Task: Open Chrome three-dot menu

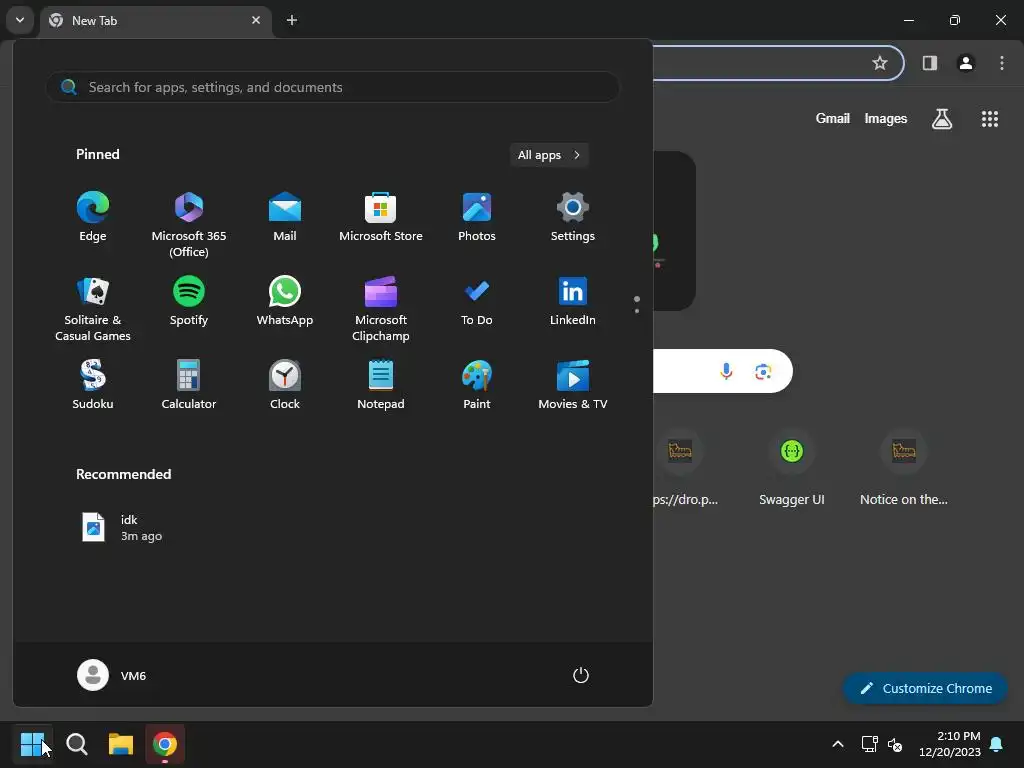Action: tap(1002, 63)
